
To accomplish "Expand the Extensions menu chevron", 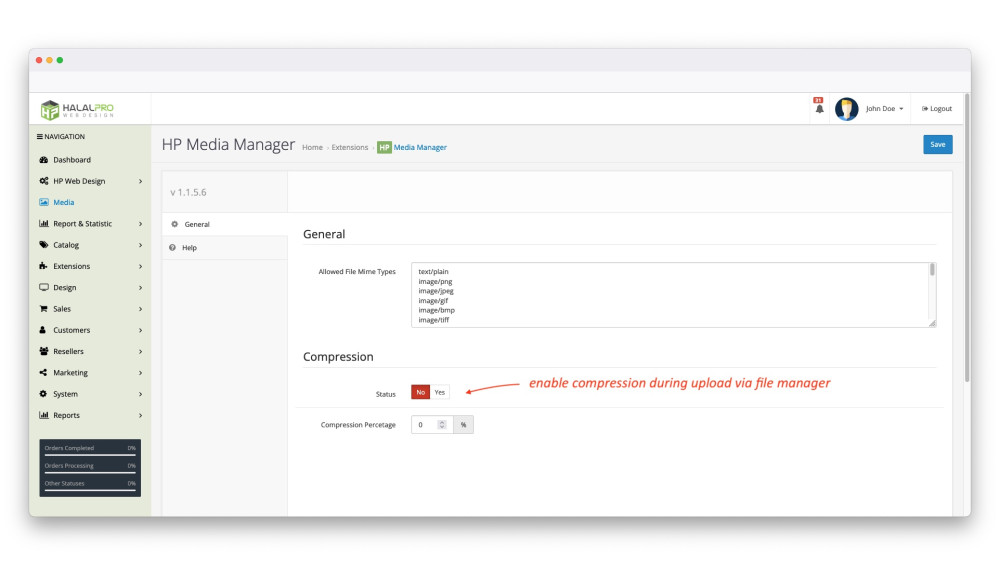I will click(140, 267).
